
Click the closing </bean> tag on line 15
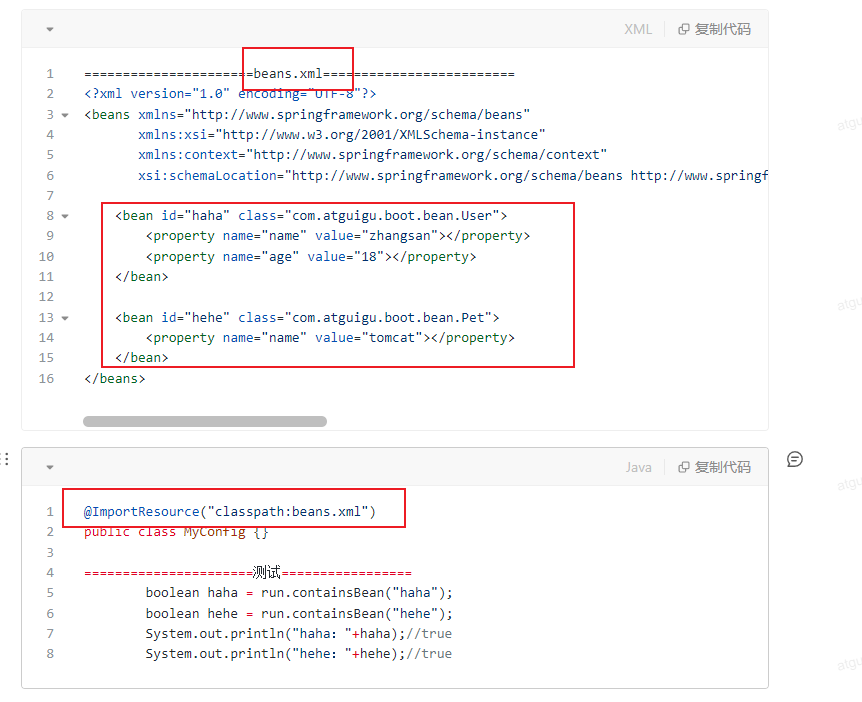pyautogui.click(x=142, y=358)
